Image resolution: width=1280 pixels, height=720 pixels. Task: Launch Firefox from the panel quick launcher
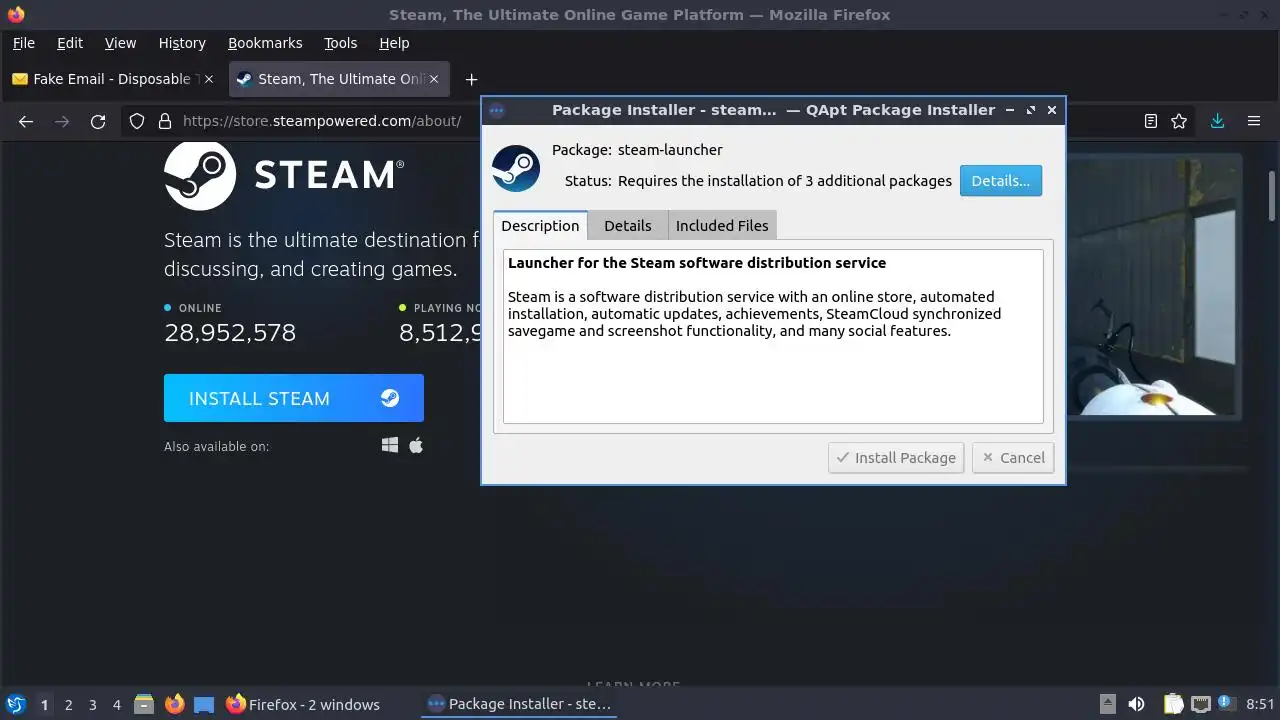[x=174, y=704]
